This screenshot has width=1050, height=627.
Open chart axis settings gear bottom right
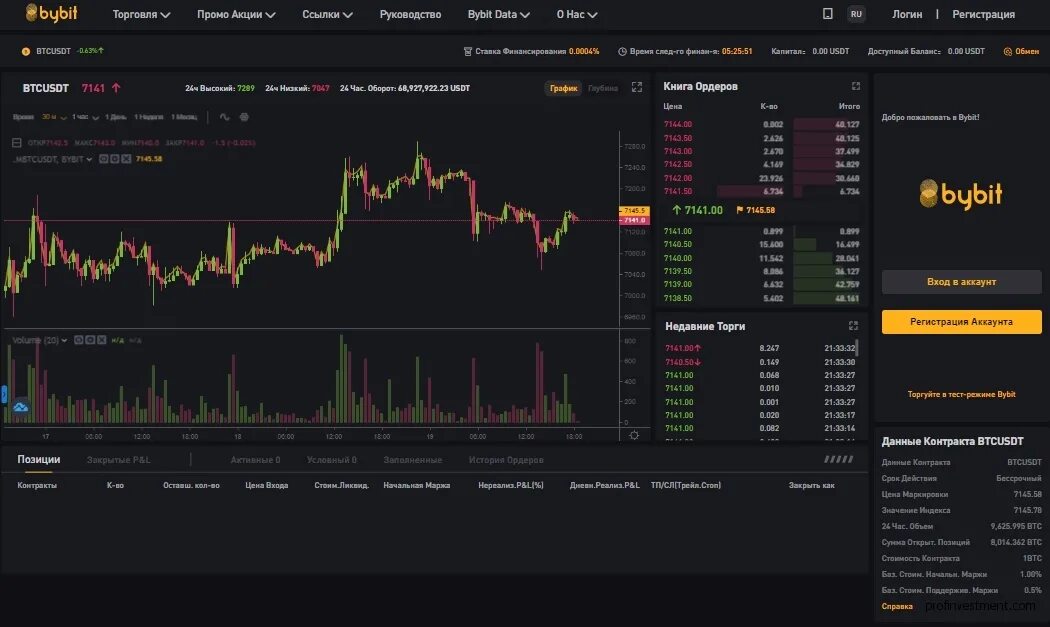point(633,435)
